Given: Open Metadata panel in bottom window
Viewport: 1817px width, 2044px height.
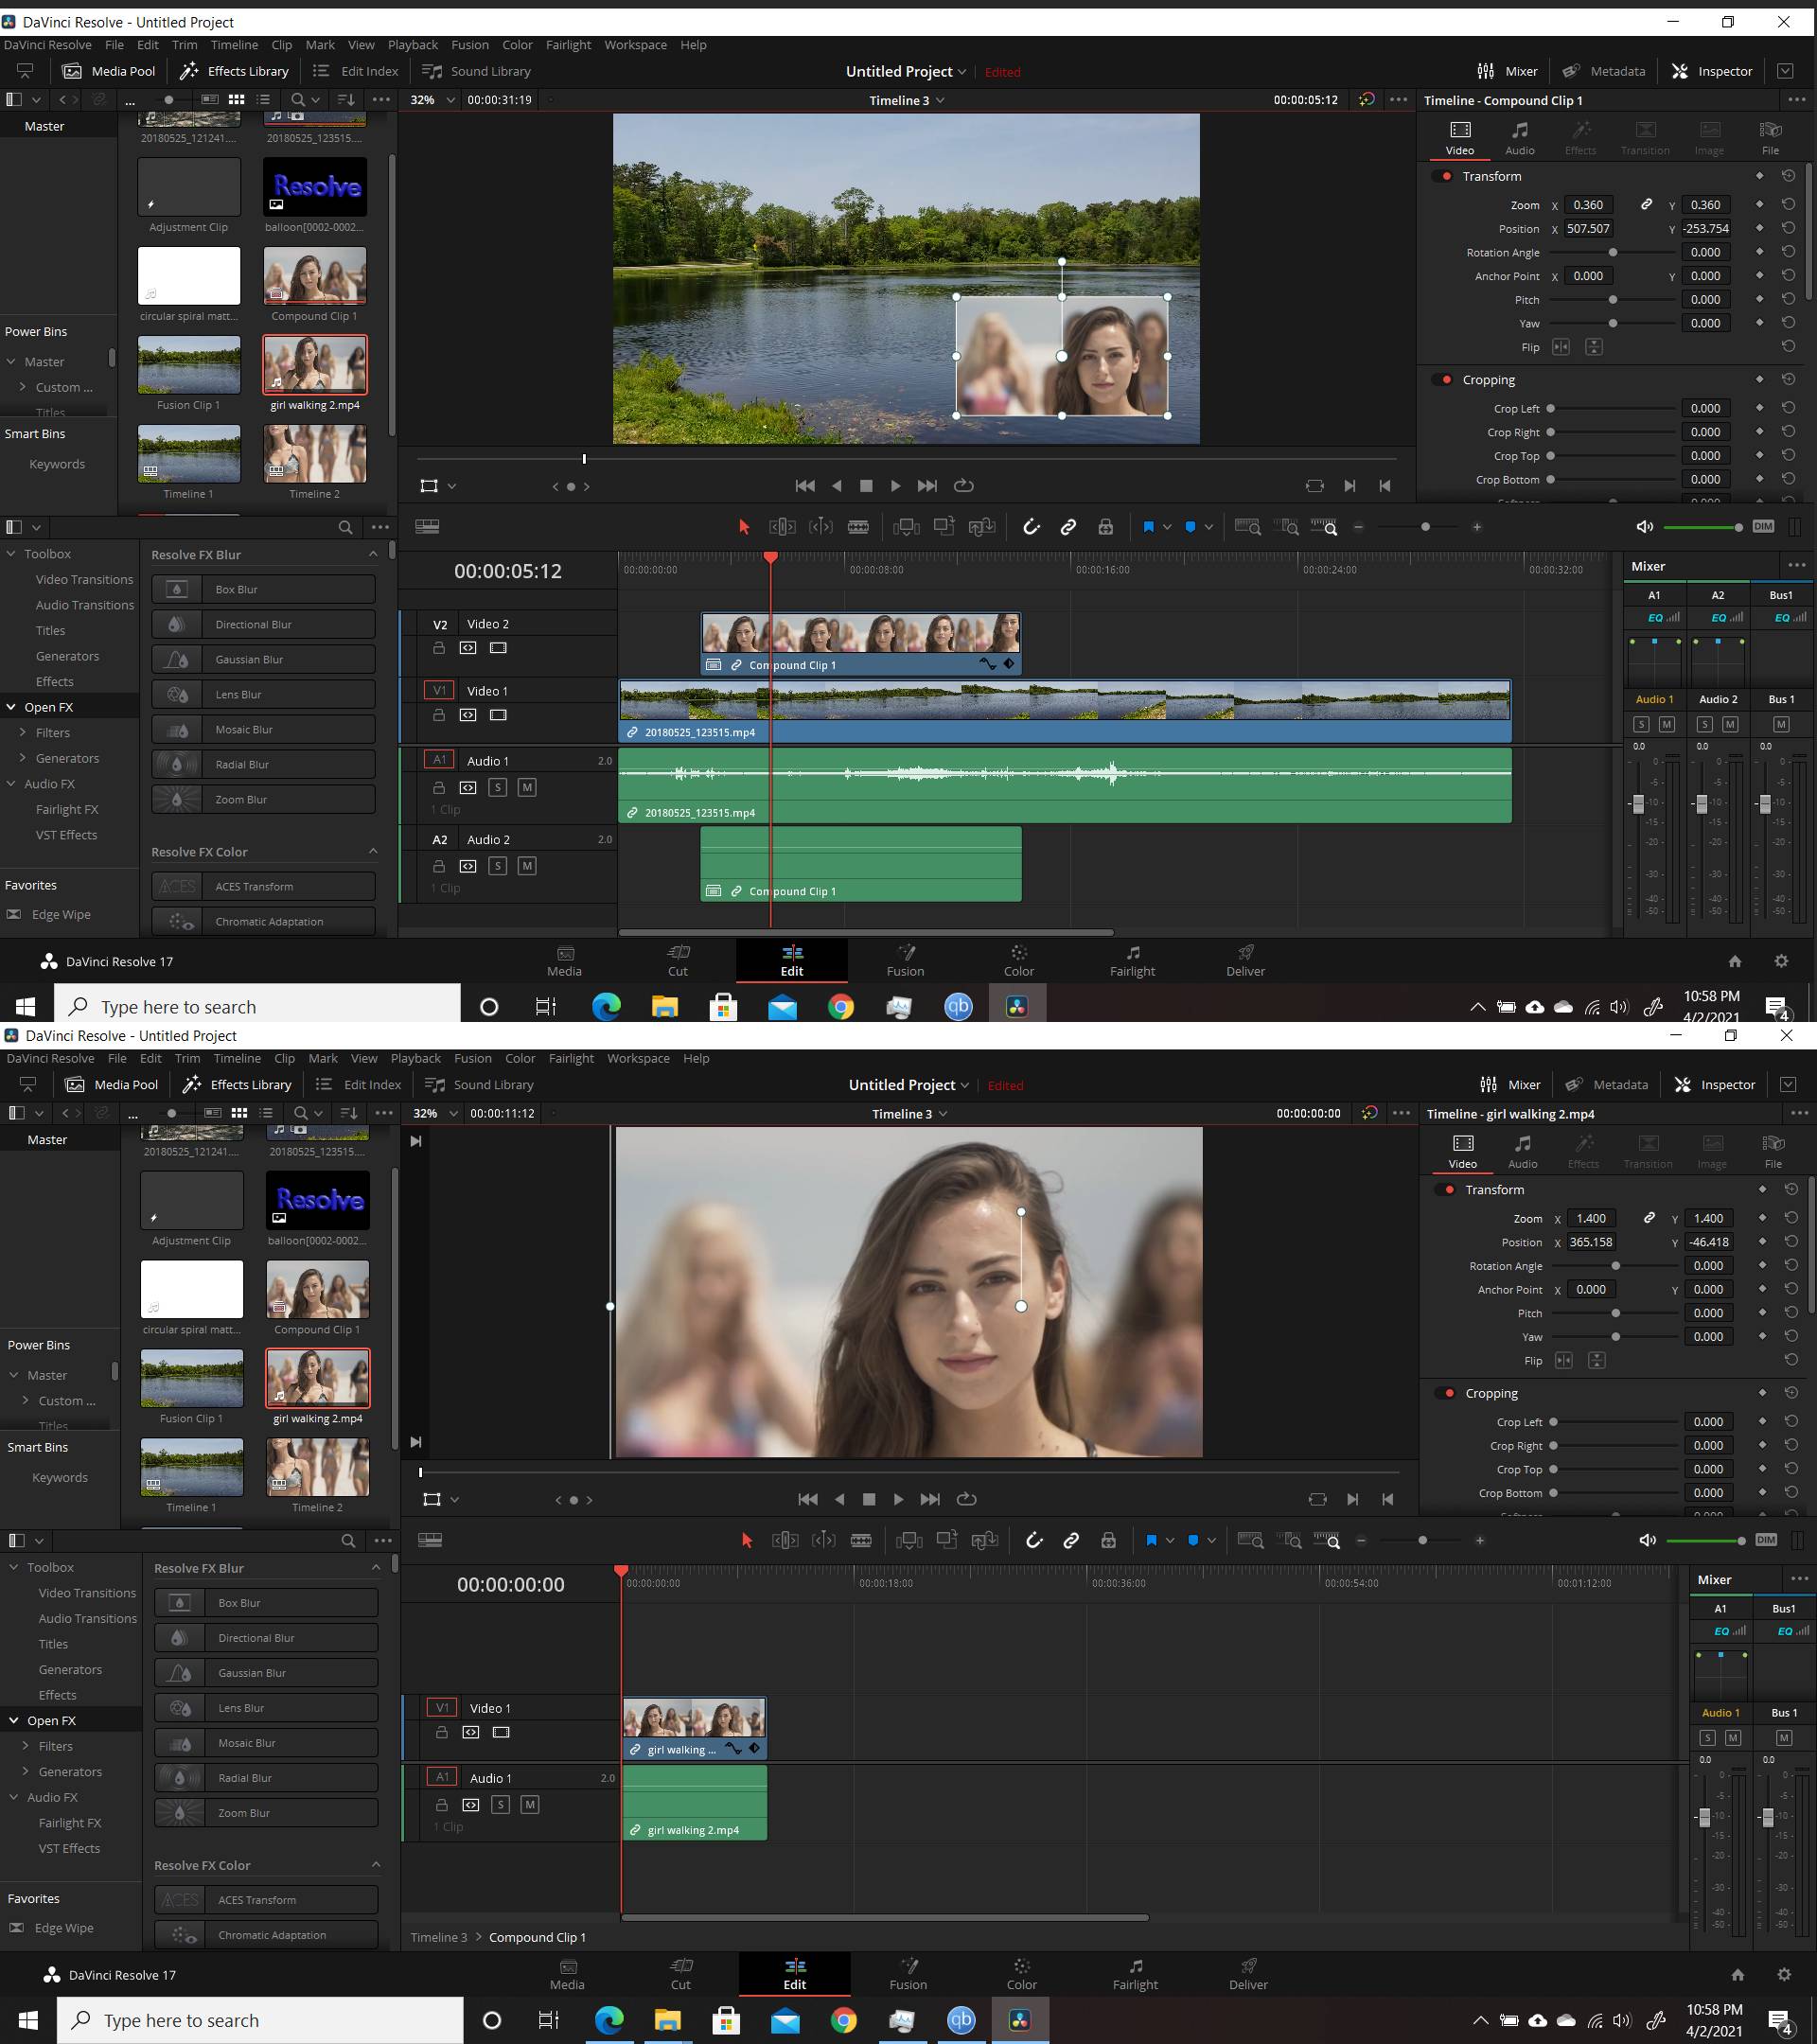Looking at the screenshot, I should point(1606,1085).
